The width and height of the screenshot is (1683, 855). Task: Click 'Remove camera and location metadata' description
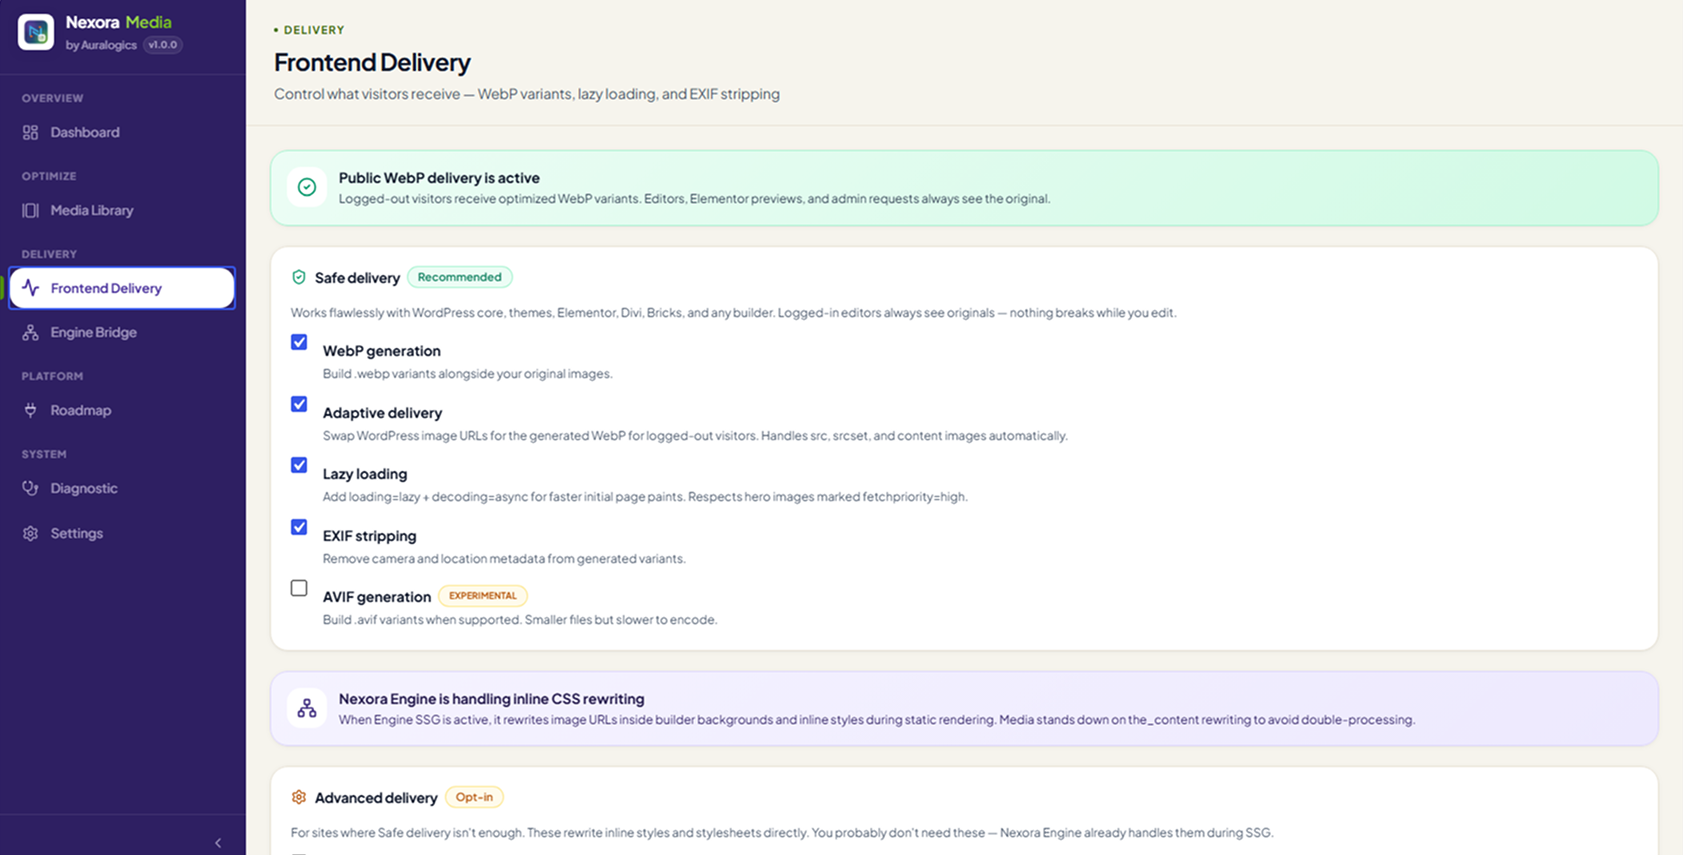pyautogui.click(x=504, y=559)
